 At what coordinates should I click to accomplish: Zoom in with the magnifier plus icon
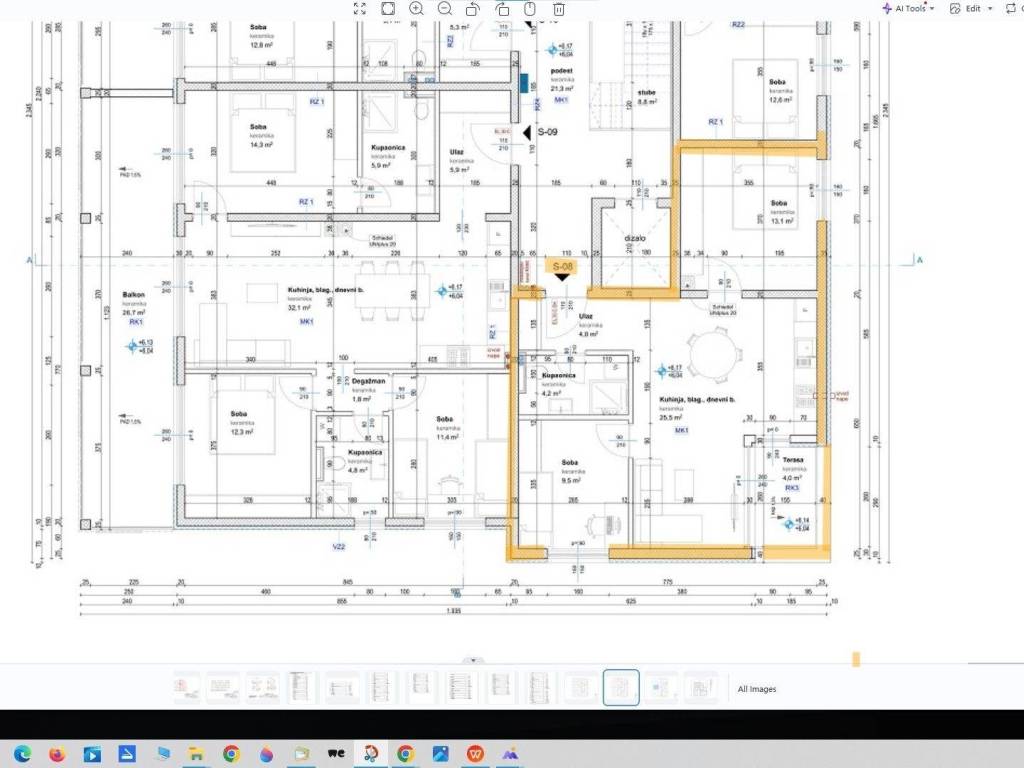[x=416, y=8]
